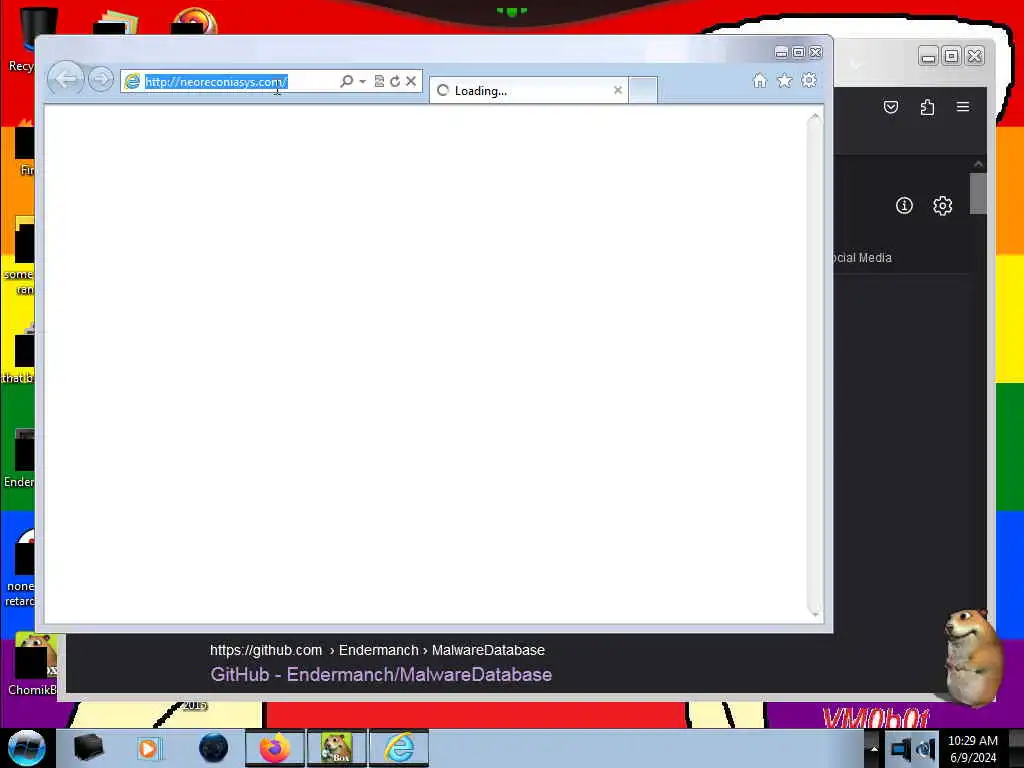Open Extensions puzzle icon in Firefox
Viewport: 1024px width, 768px height.
click(x=927, y=107)
